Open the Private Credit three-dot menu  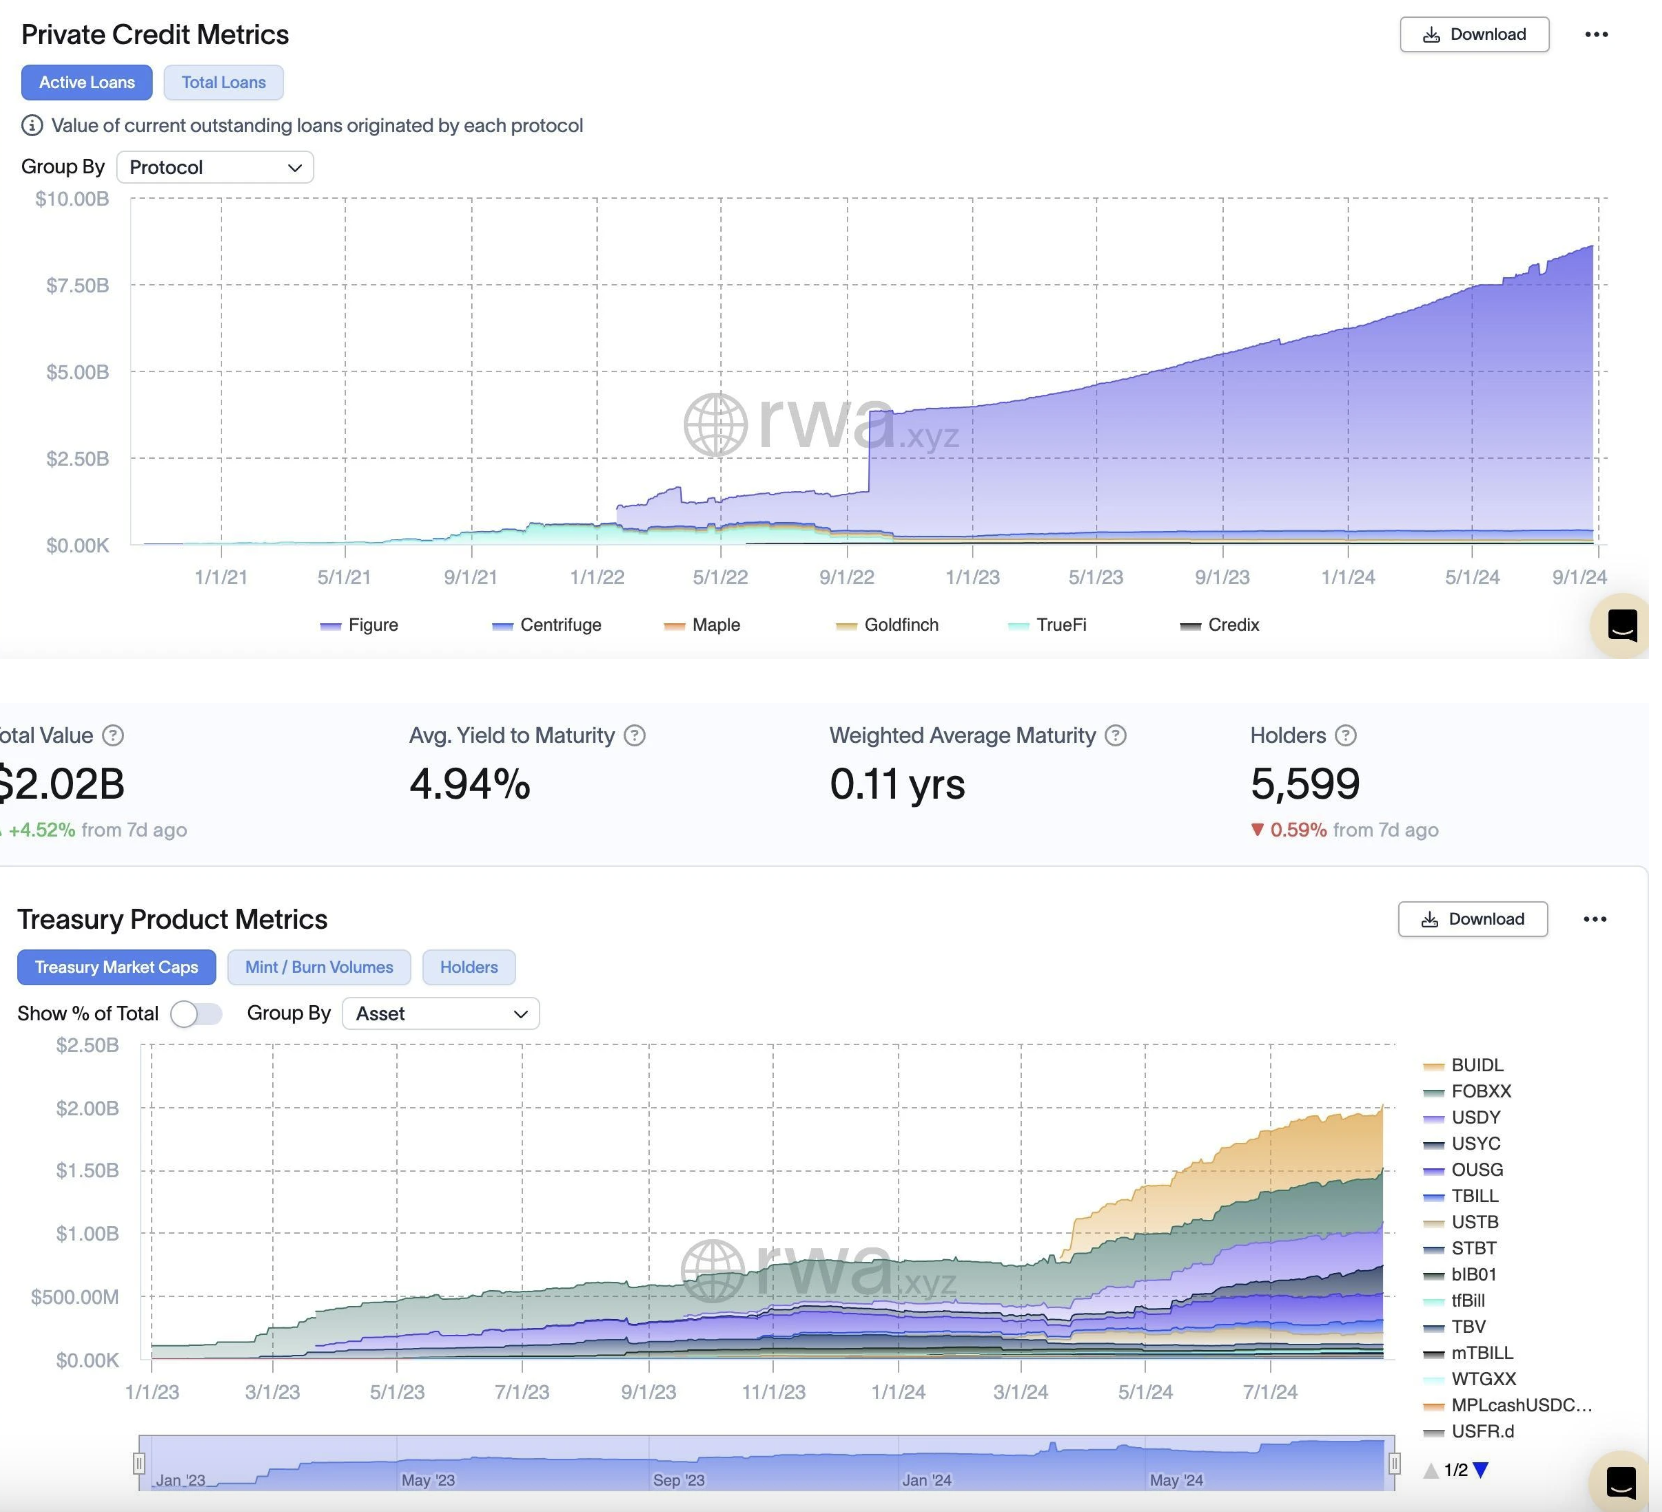click(x=1596, y=35)
